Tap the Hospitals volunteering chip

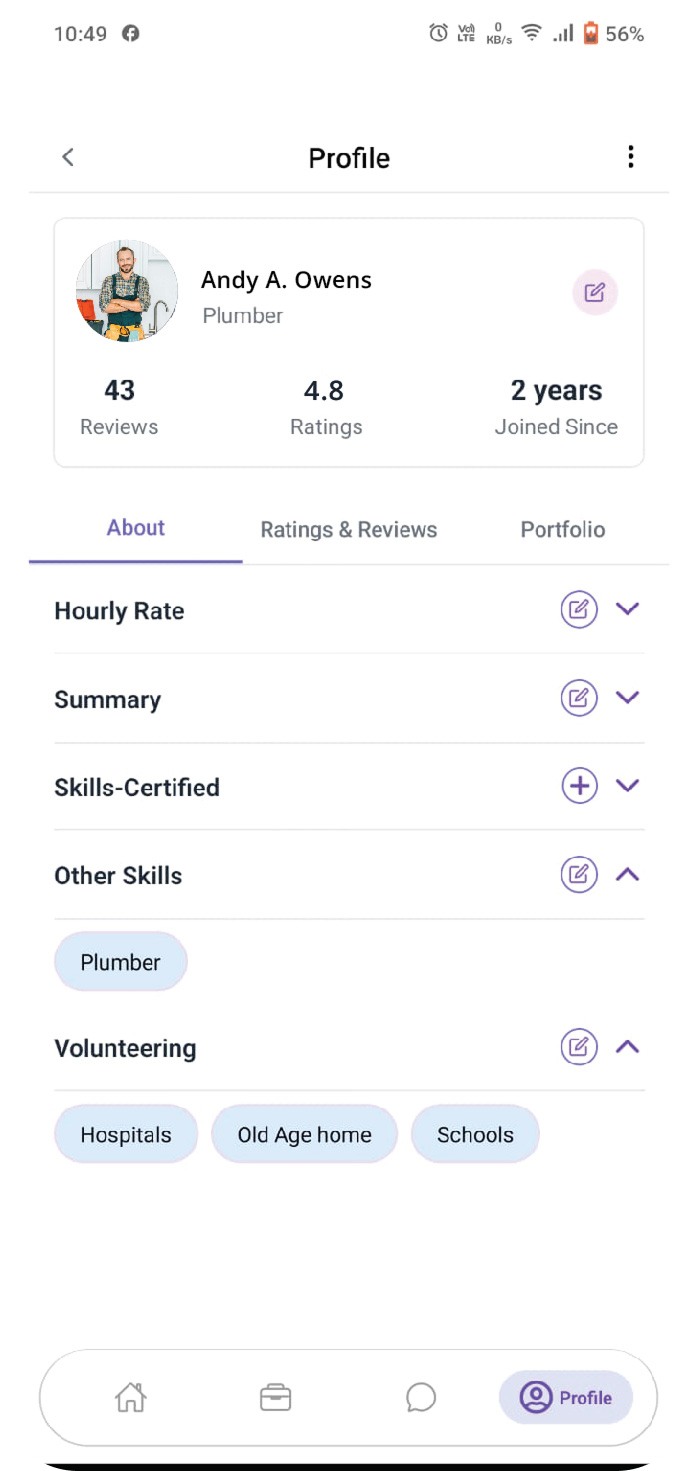click(x=126, y=1135)
